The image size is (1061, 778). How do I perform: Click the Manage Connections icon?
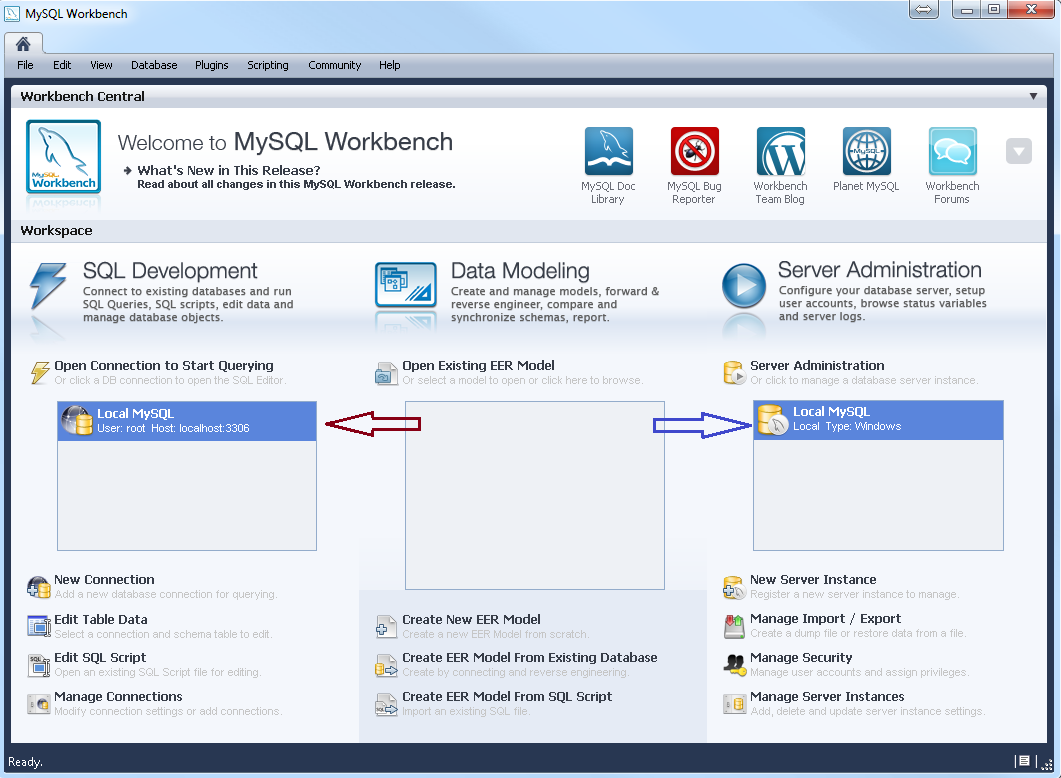click(39, 704)
